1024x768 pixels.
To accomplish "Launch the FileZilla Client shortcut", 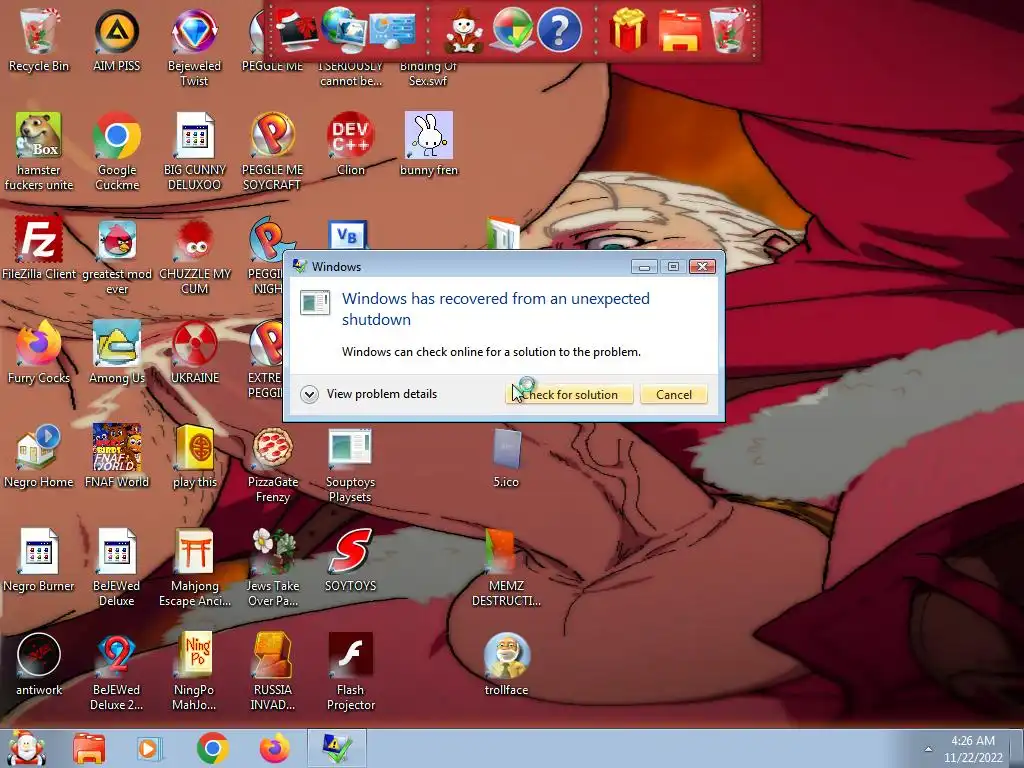I will click(39, 248).
